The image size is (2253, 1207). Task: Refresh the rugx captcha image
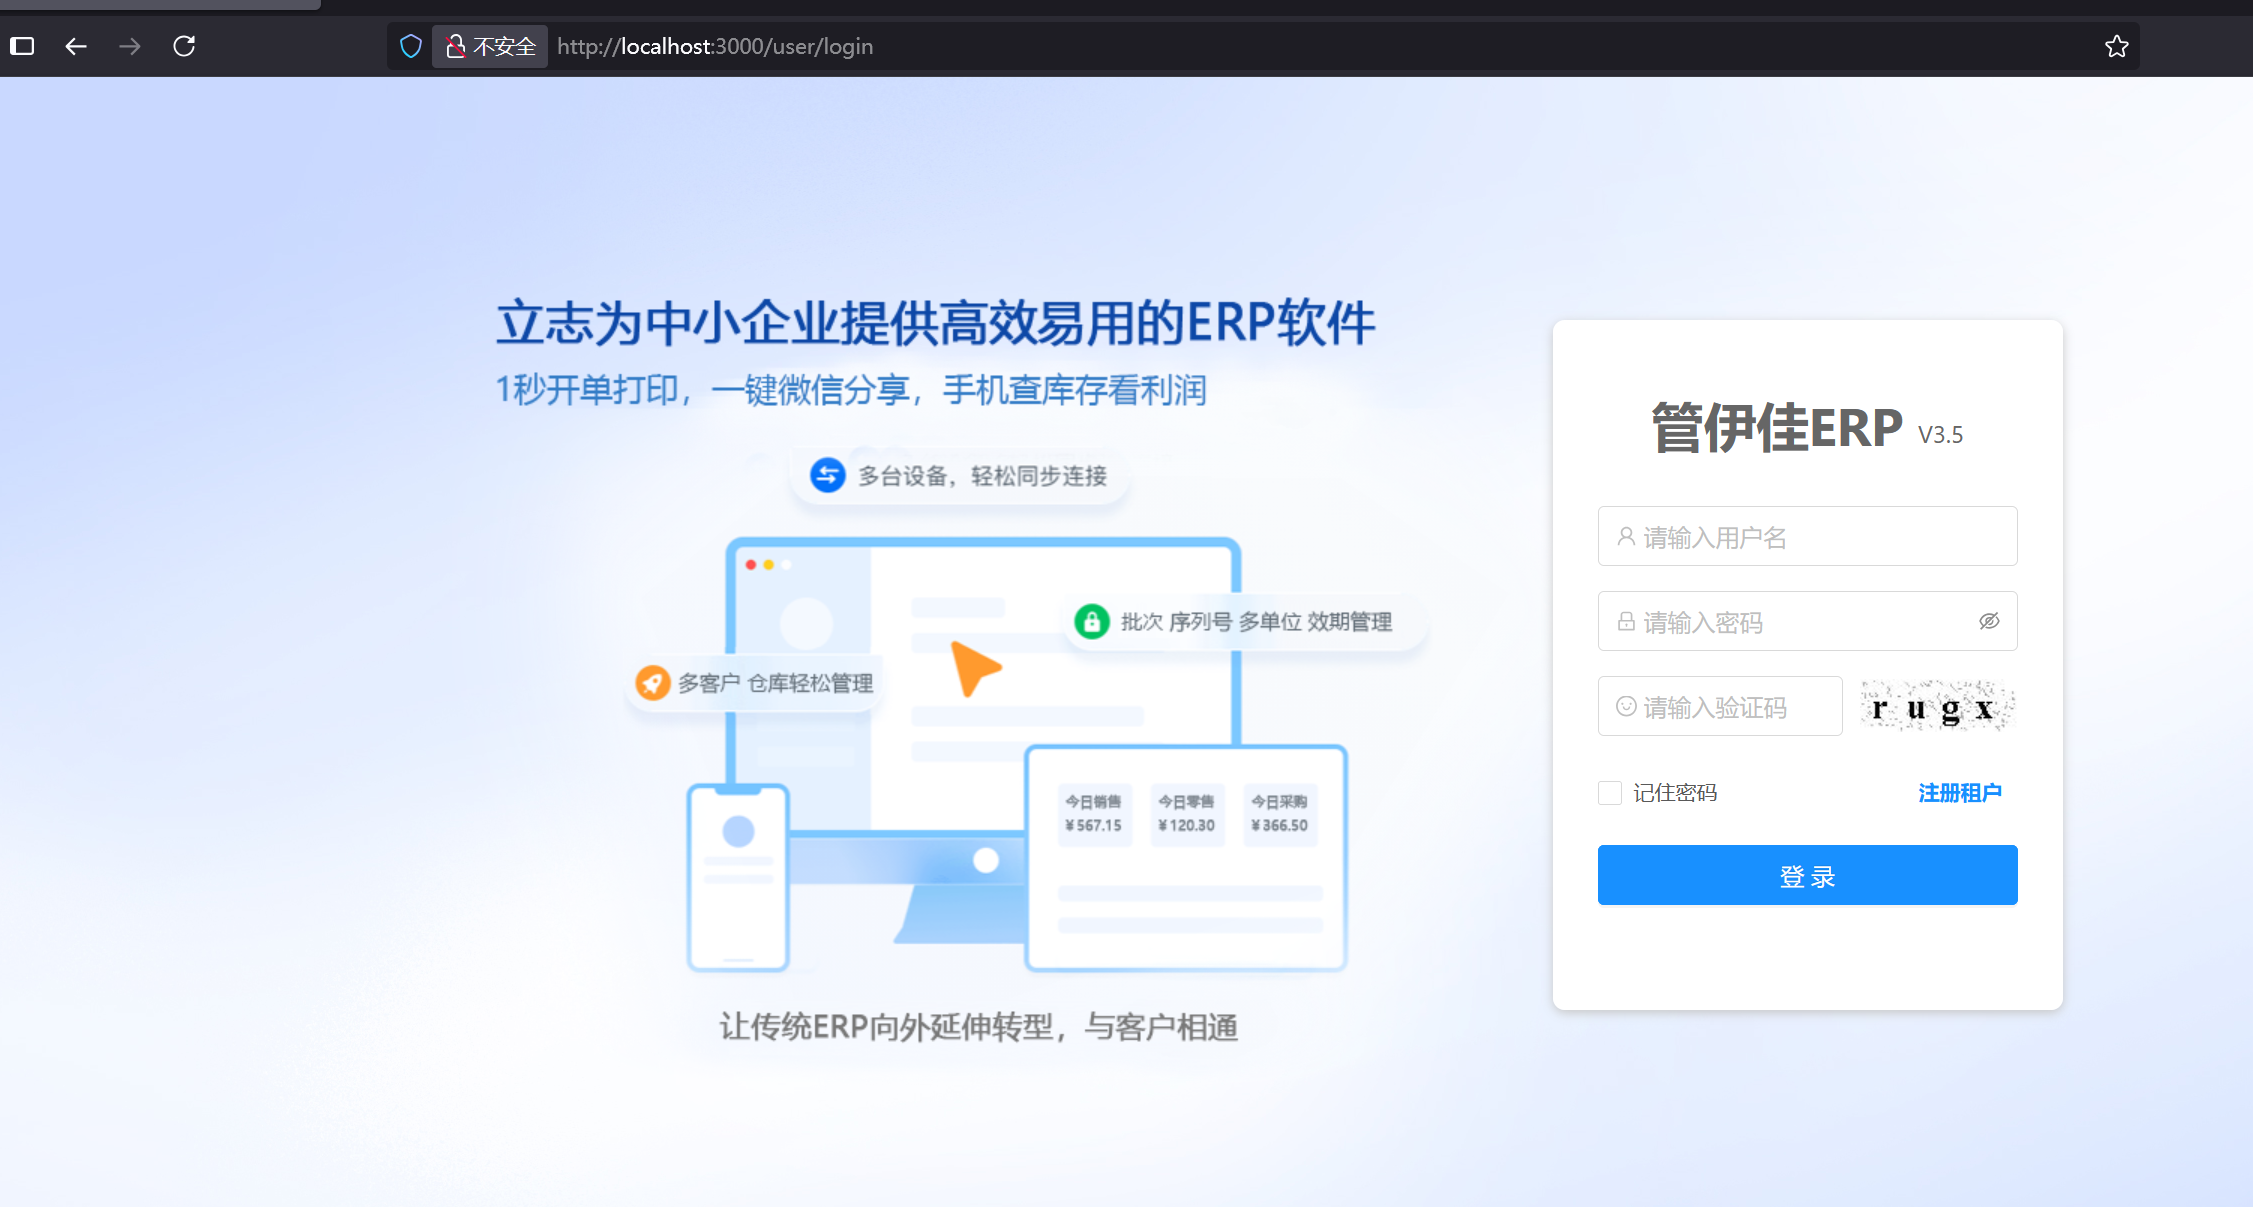[x=1936, y=707]
